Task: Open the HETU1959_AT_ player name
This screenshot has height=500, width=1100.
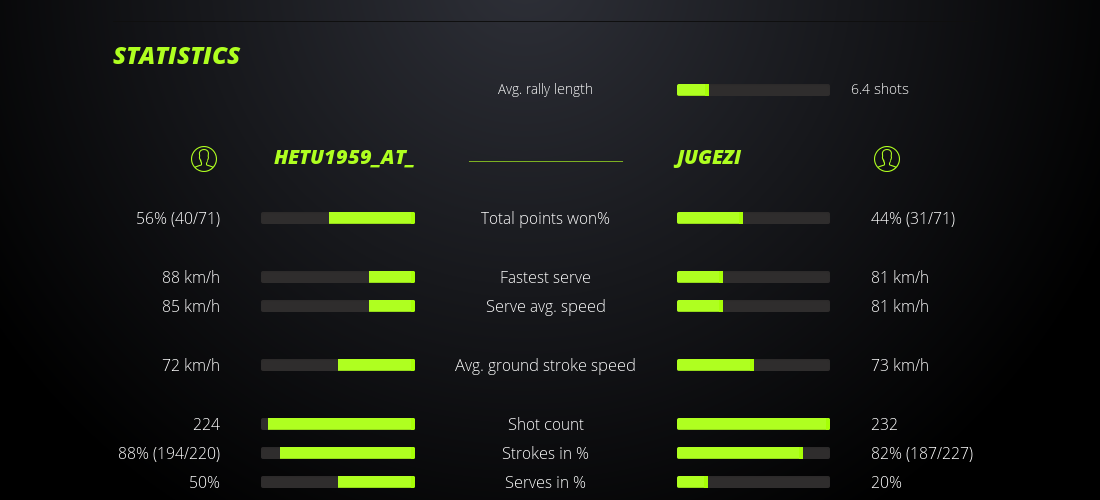Action: tap(344, 158)
